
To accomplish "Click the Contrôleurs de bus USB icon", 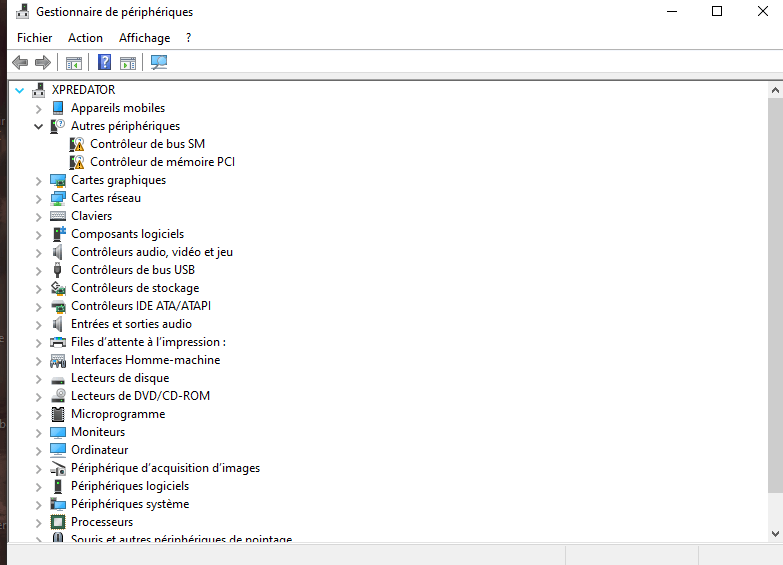I will pos(57,270).
